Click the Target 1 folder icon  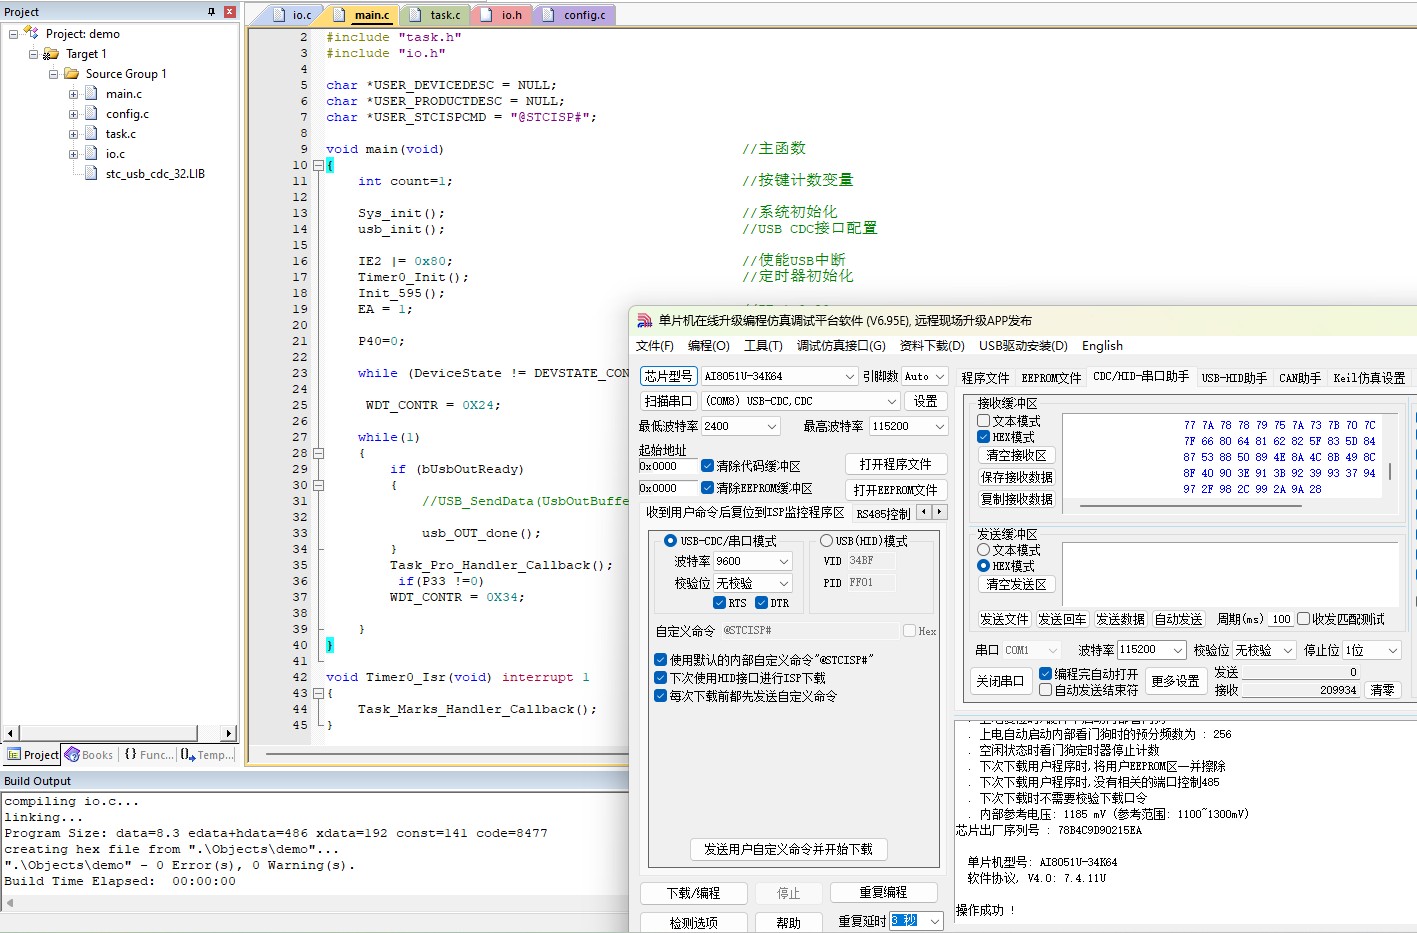[51, 54]
